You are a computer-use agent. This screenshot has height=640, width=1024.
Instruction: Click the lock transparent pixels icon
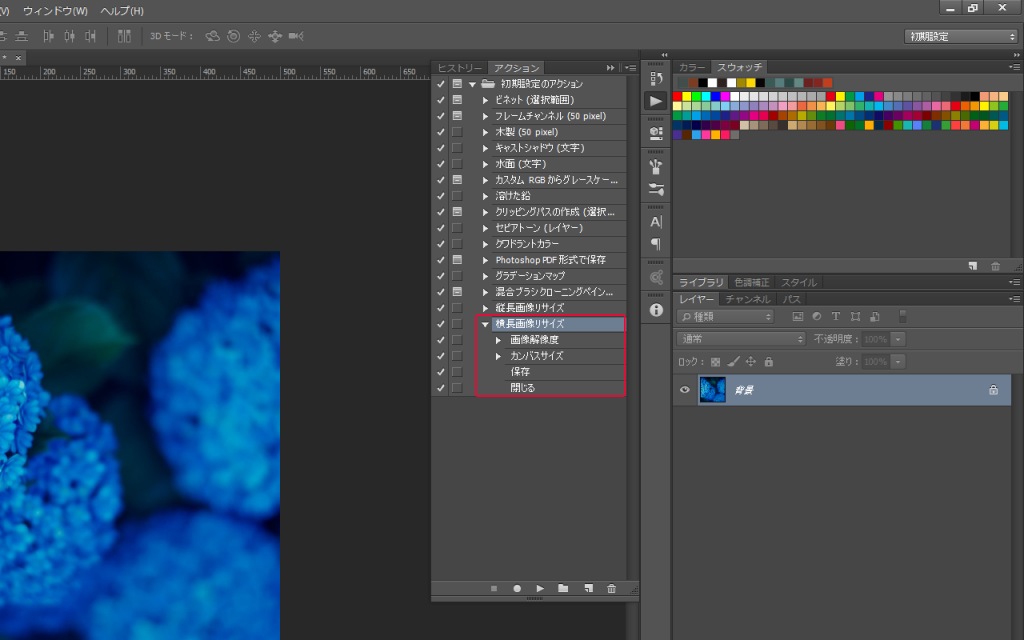click(x=716, y=362)
